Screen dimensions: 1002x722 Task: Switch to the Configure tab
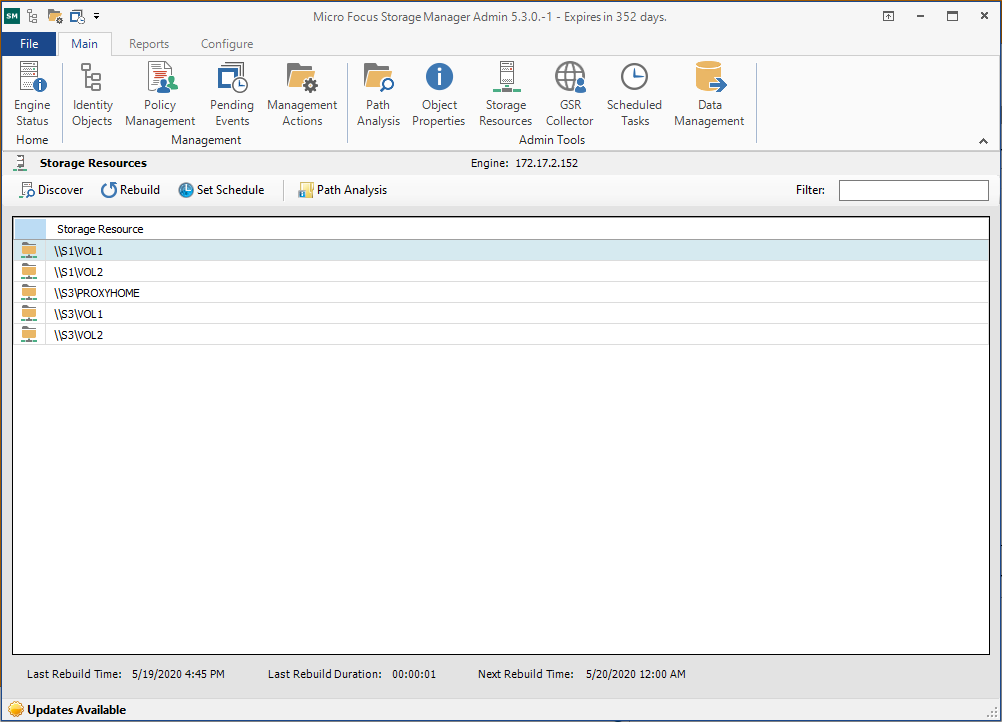(227, 43)
